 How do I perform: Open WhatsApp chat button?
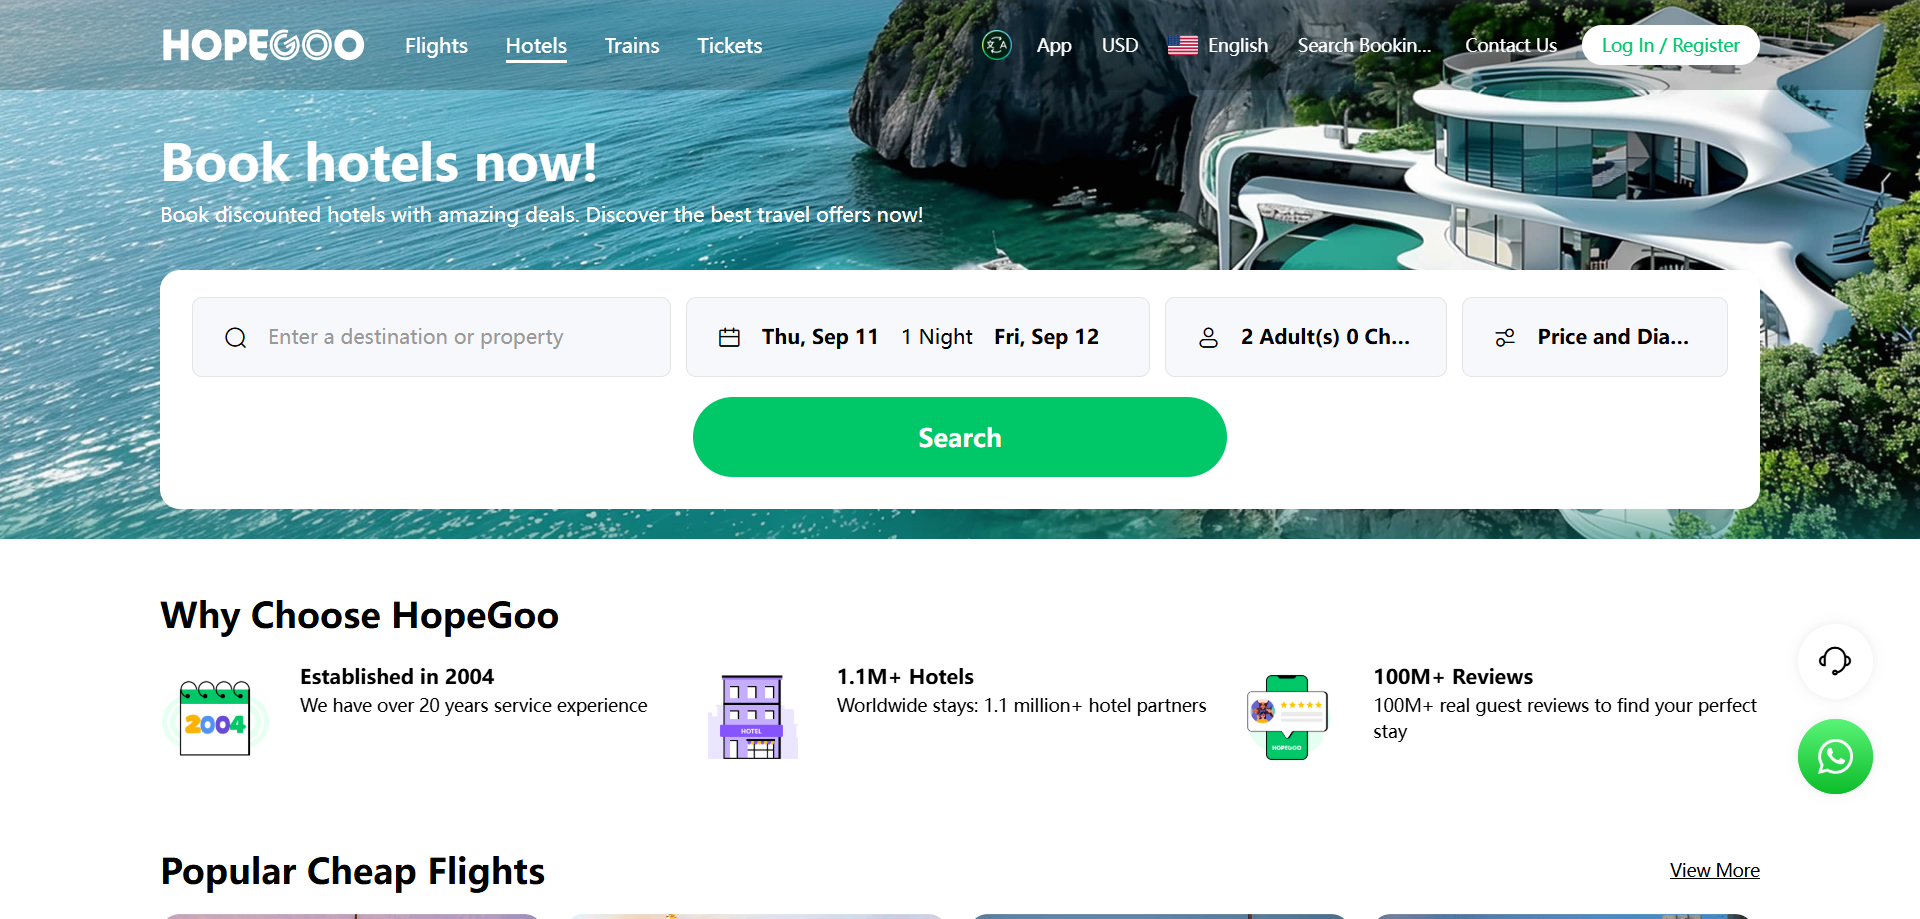[1834, 757]
